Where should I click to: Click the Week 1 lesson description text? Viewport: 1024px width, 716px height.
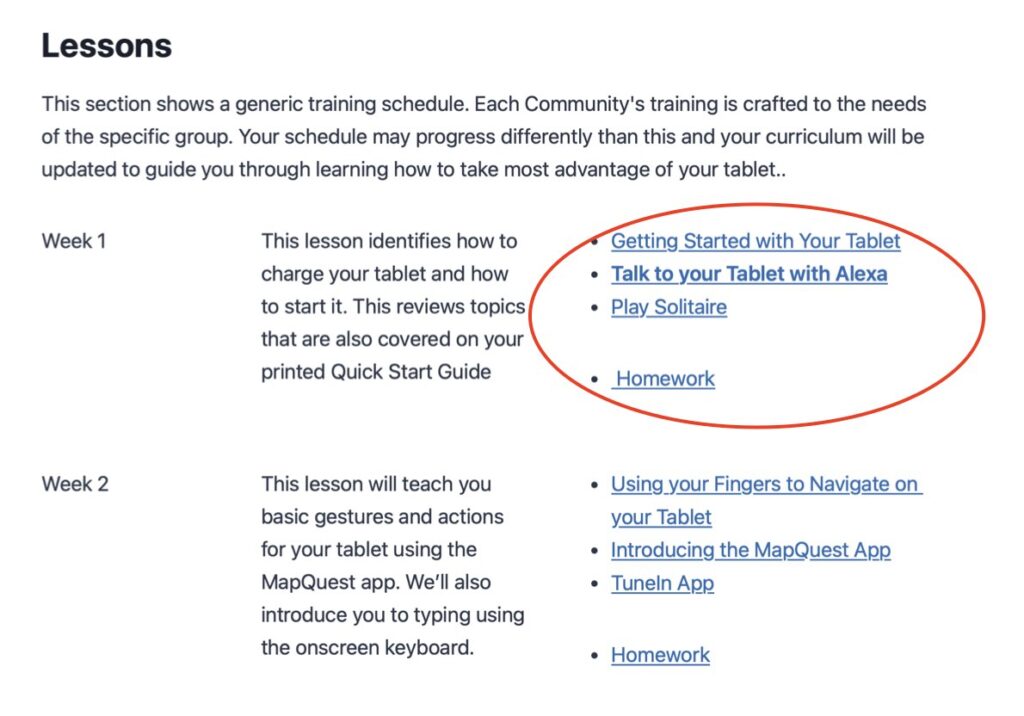[392, 306]
